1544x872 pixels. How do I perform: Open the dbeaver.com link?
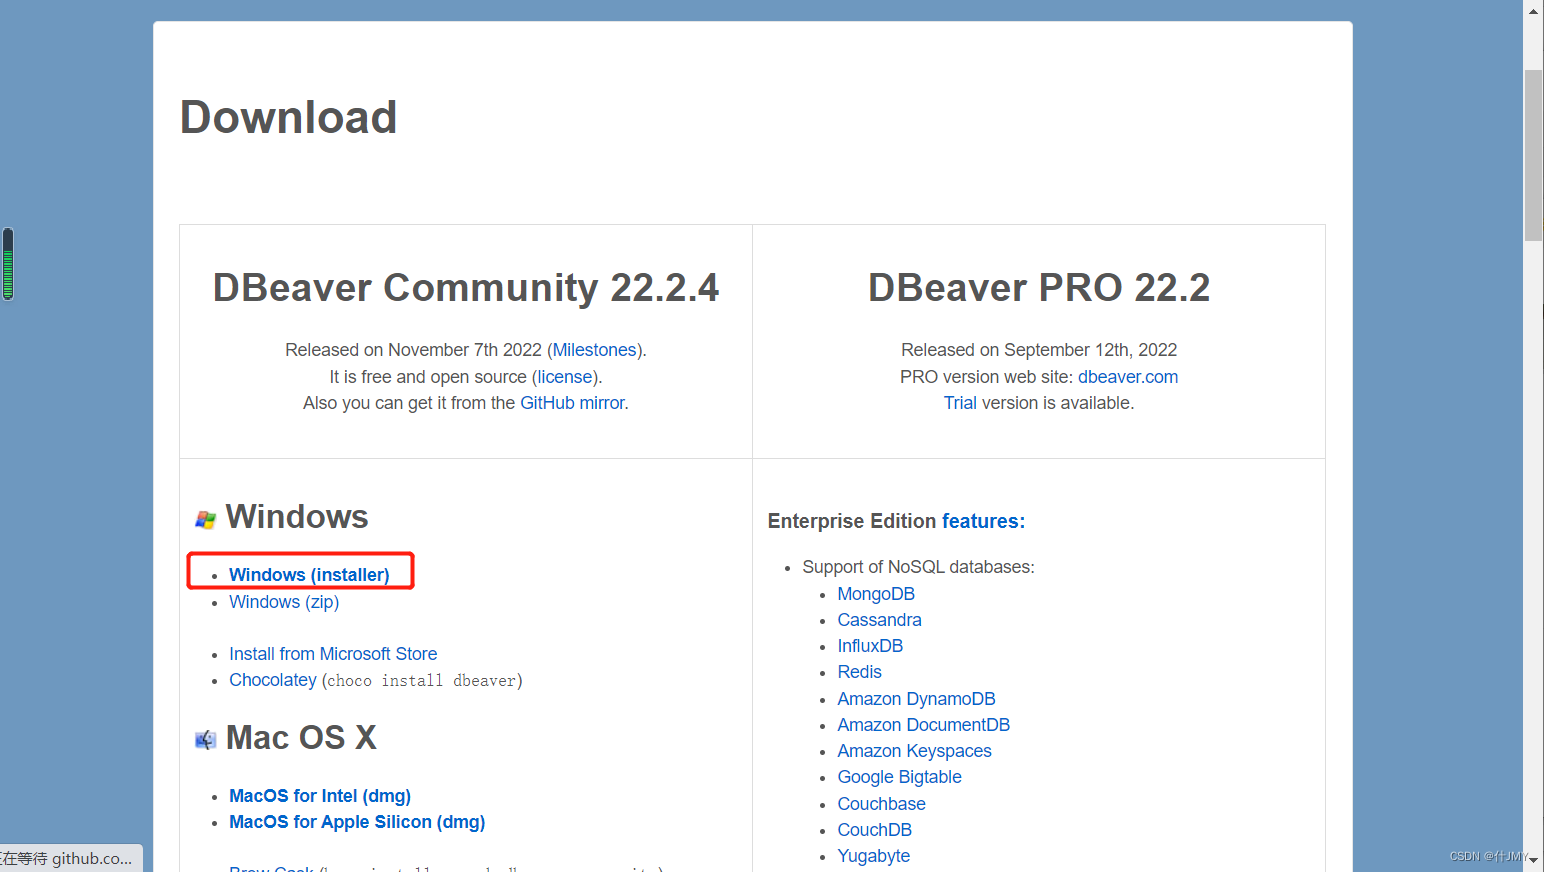click(x=1127, y=376)
